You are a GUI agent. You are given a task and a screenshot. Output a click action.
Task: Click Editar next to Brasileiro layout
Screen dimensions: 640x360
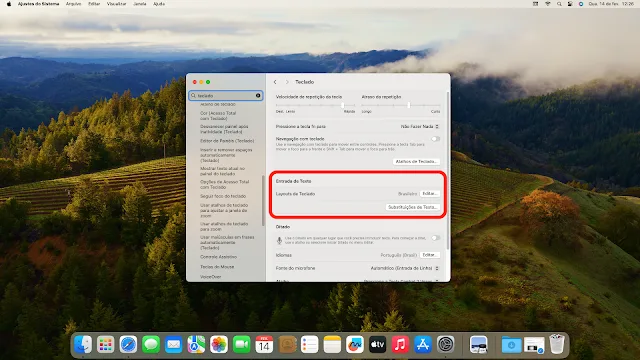(x=430, y=193)
